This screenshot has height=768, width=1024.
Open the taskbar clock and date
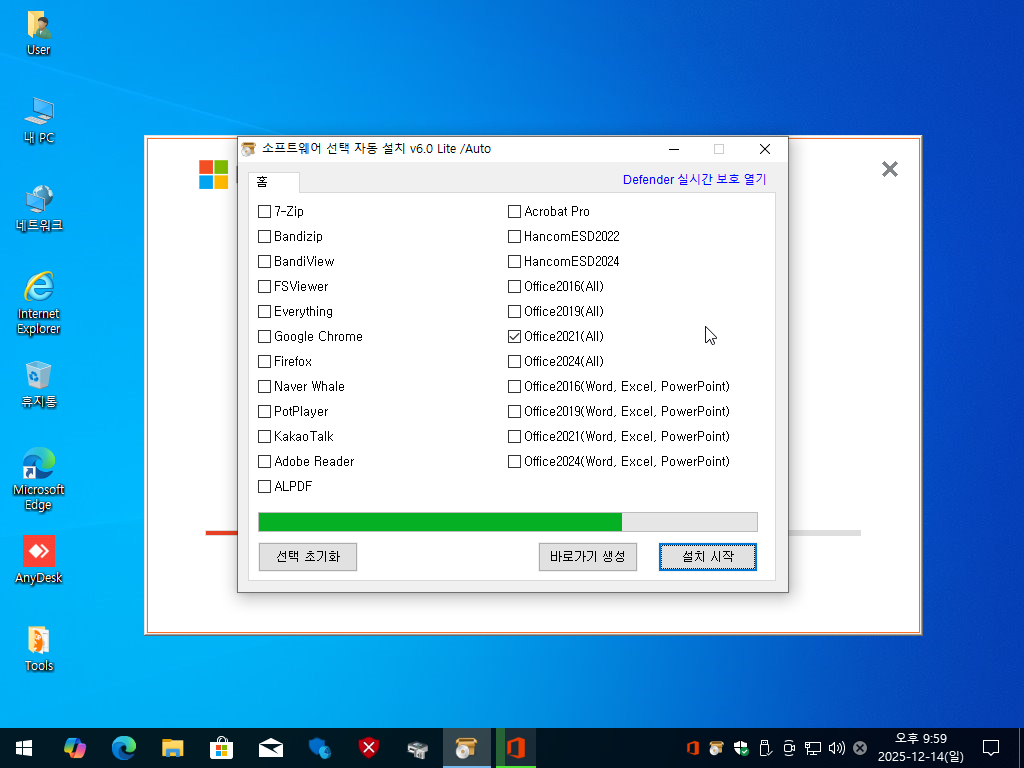920,748
